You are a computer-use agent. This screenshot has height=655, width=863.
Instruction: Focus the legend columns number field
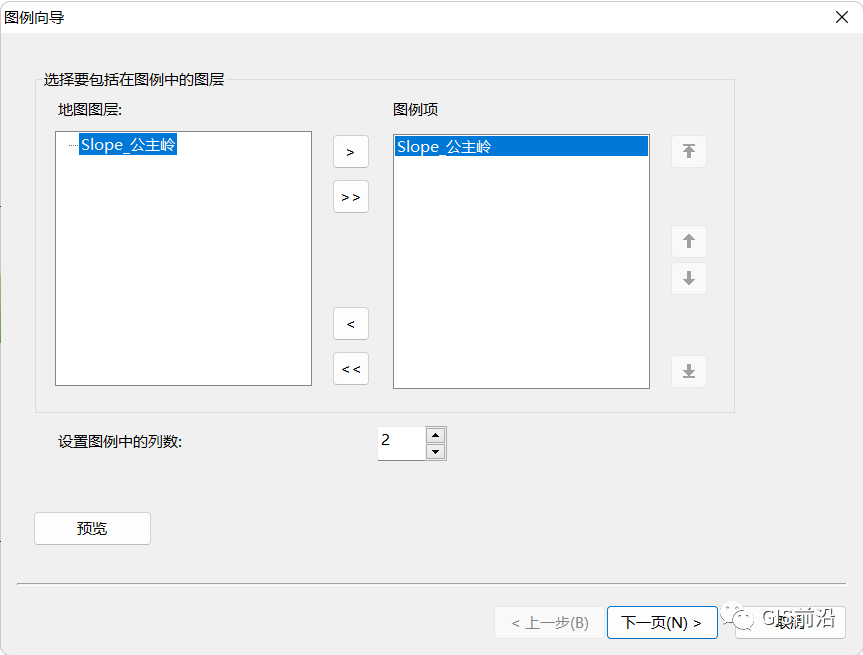402,443
